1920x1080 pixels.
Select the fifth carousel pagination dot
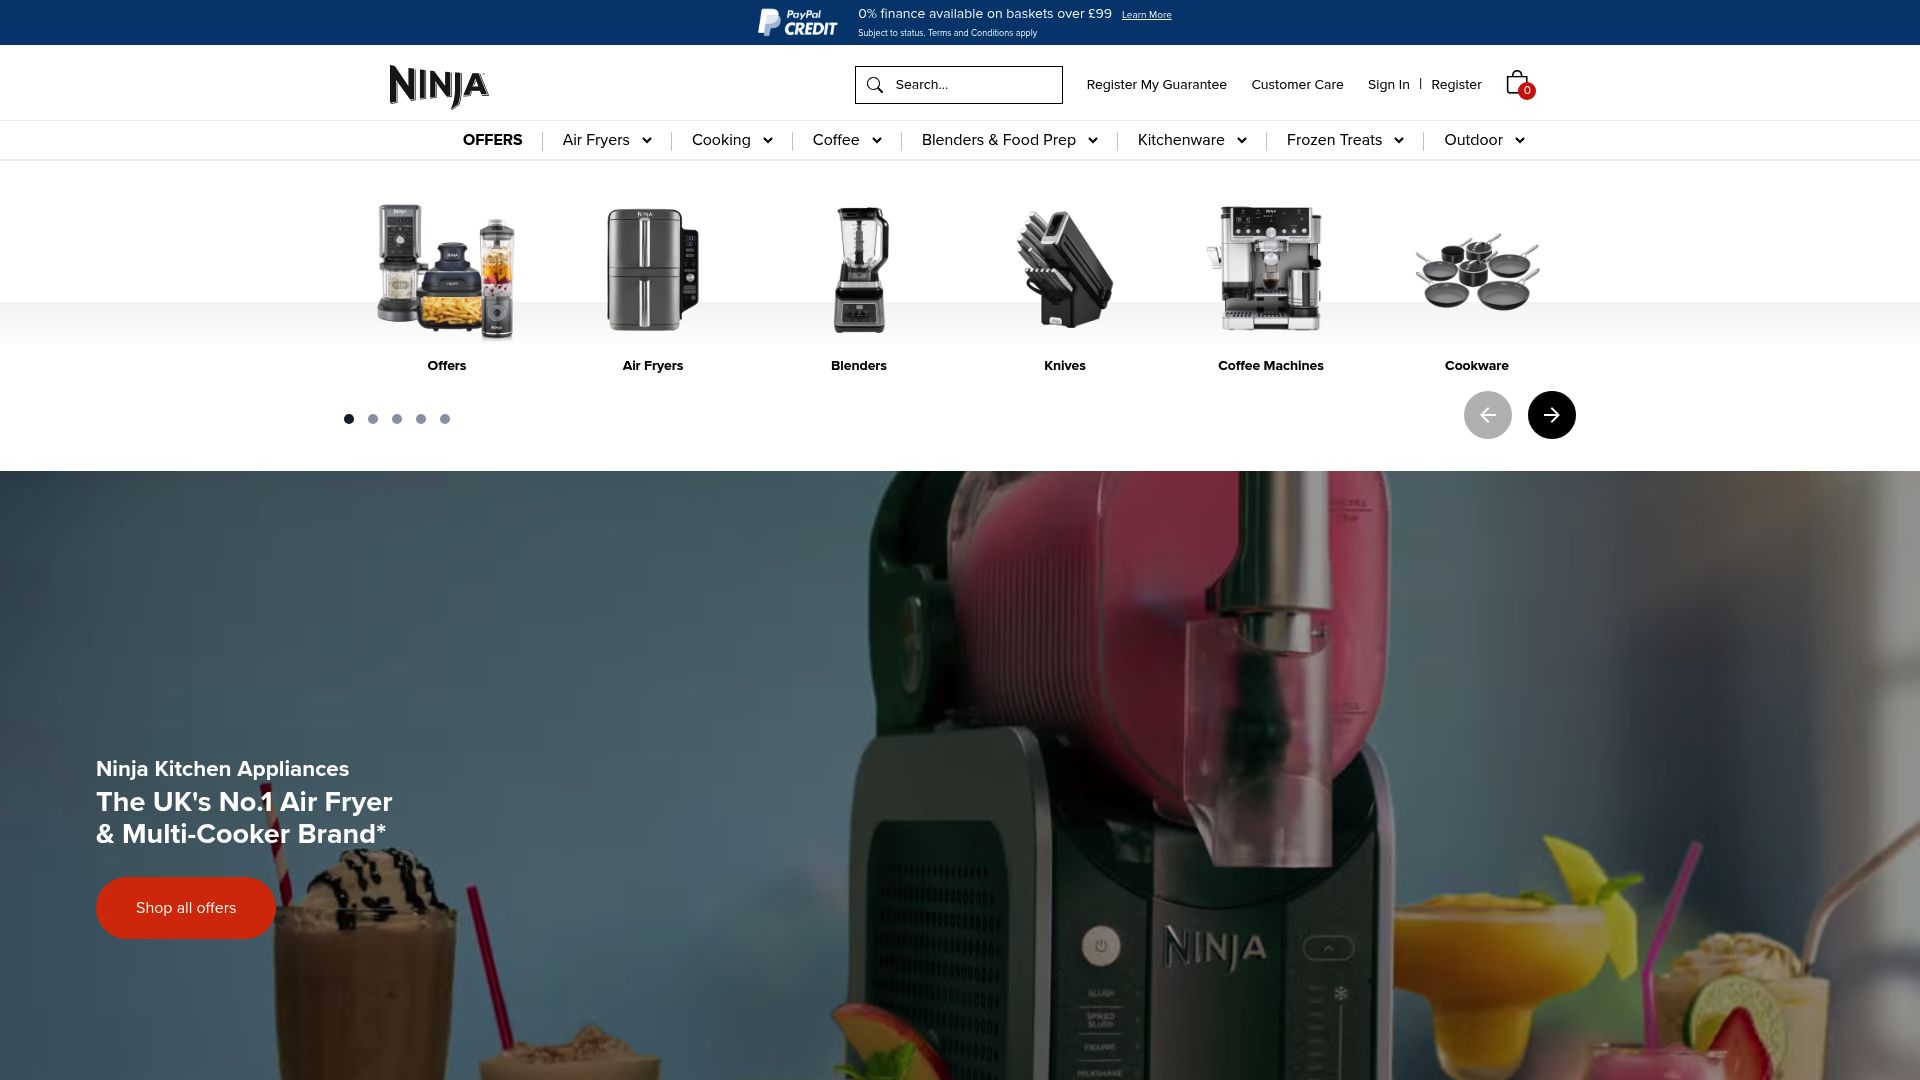point(445,419)
